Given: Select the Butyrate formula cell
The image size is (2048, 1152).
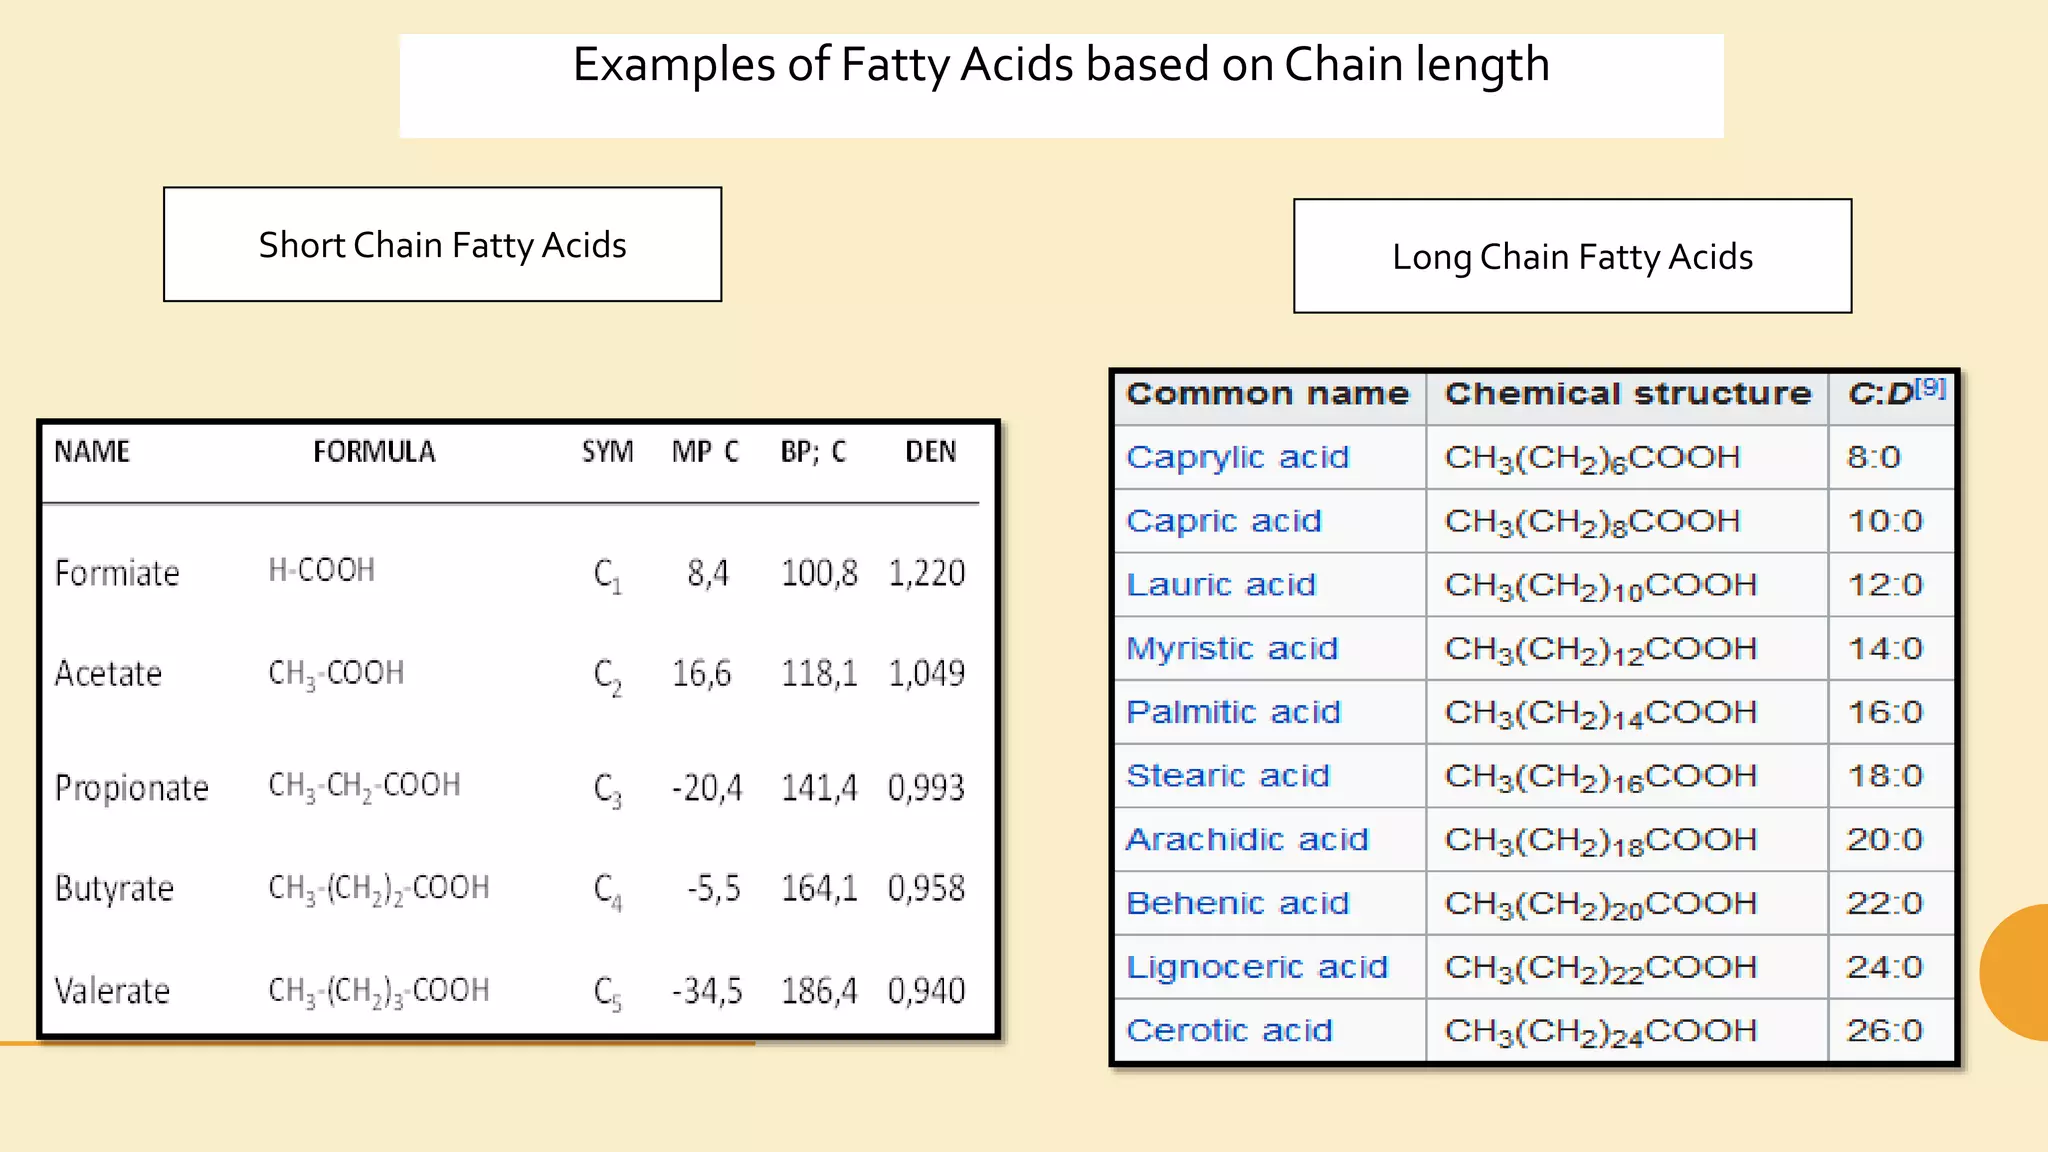Looking at the screenshot, I should point(379,888).
